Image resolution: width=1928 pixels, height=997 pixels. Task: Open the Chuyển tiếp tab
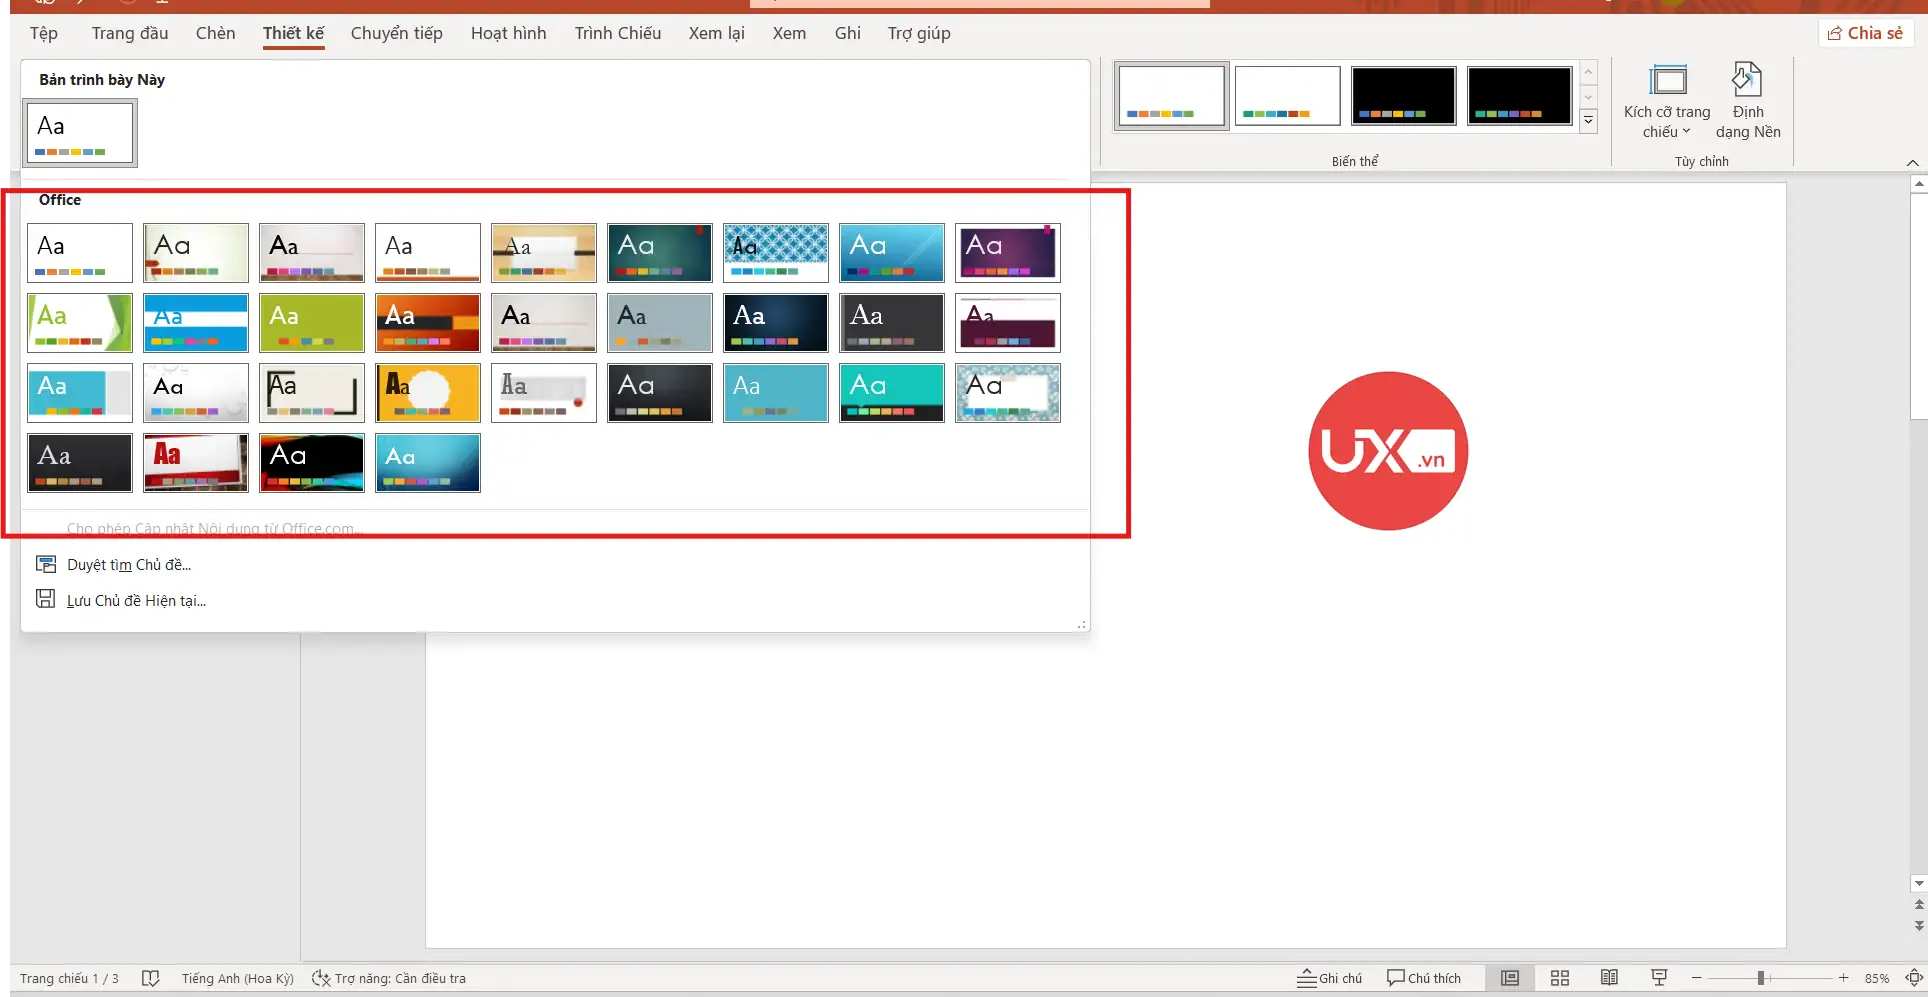click(396, 33)
